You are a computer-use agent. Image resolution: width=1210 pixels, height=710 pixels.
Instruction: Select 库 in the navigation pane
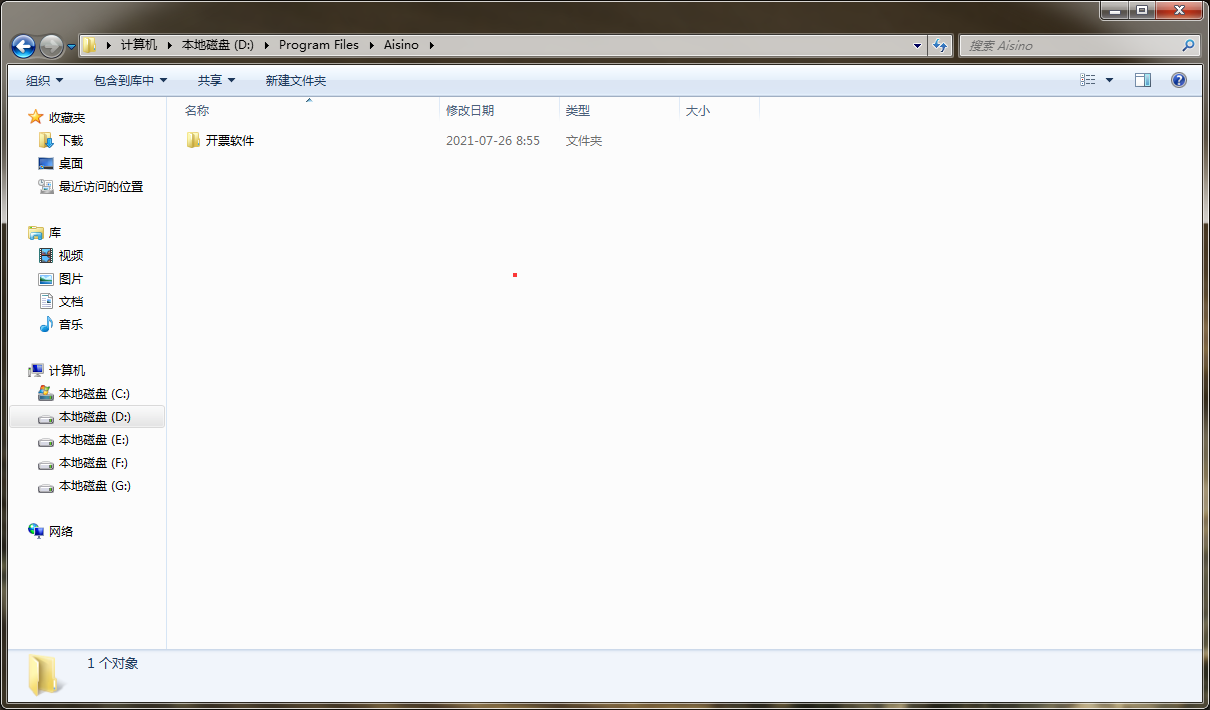click(x=55, y=233)
